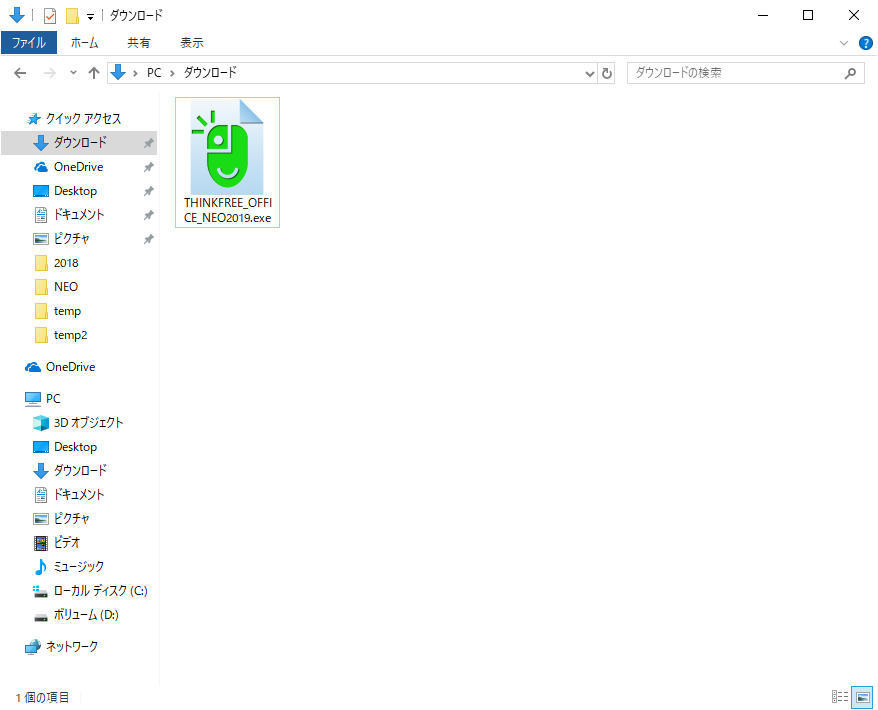Click the pin icon beside pinned ドキュメント
Image resolution: width=878 pixels, height=710 pixels.
(x=148, y=216)
